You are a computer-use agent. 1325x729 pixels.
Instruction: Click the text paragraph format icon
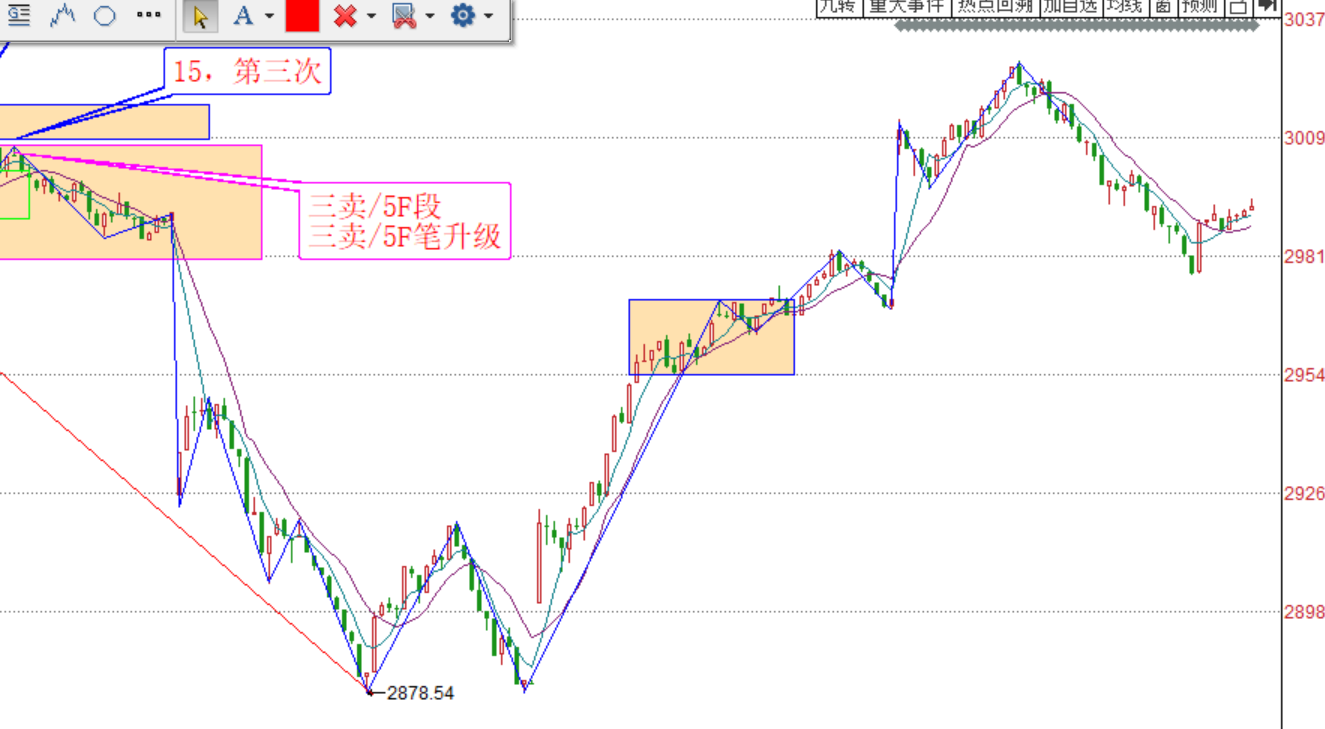point(19,16)
